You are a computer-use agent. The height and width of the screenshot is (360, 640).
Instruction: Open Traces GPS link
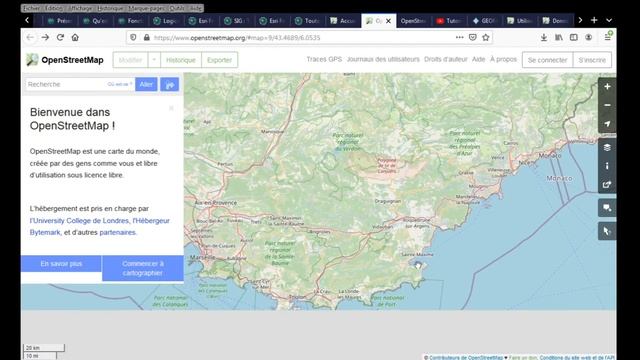click(x=324, y=59)
